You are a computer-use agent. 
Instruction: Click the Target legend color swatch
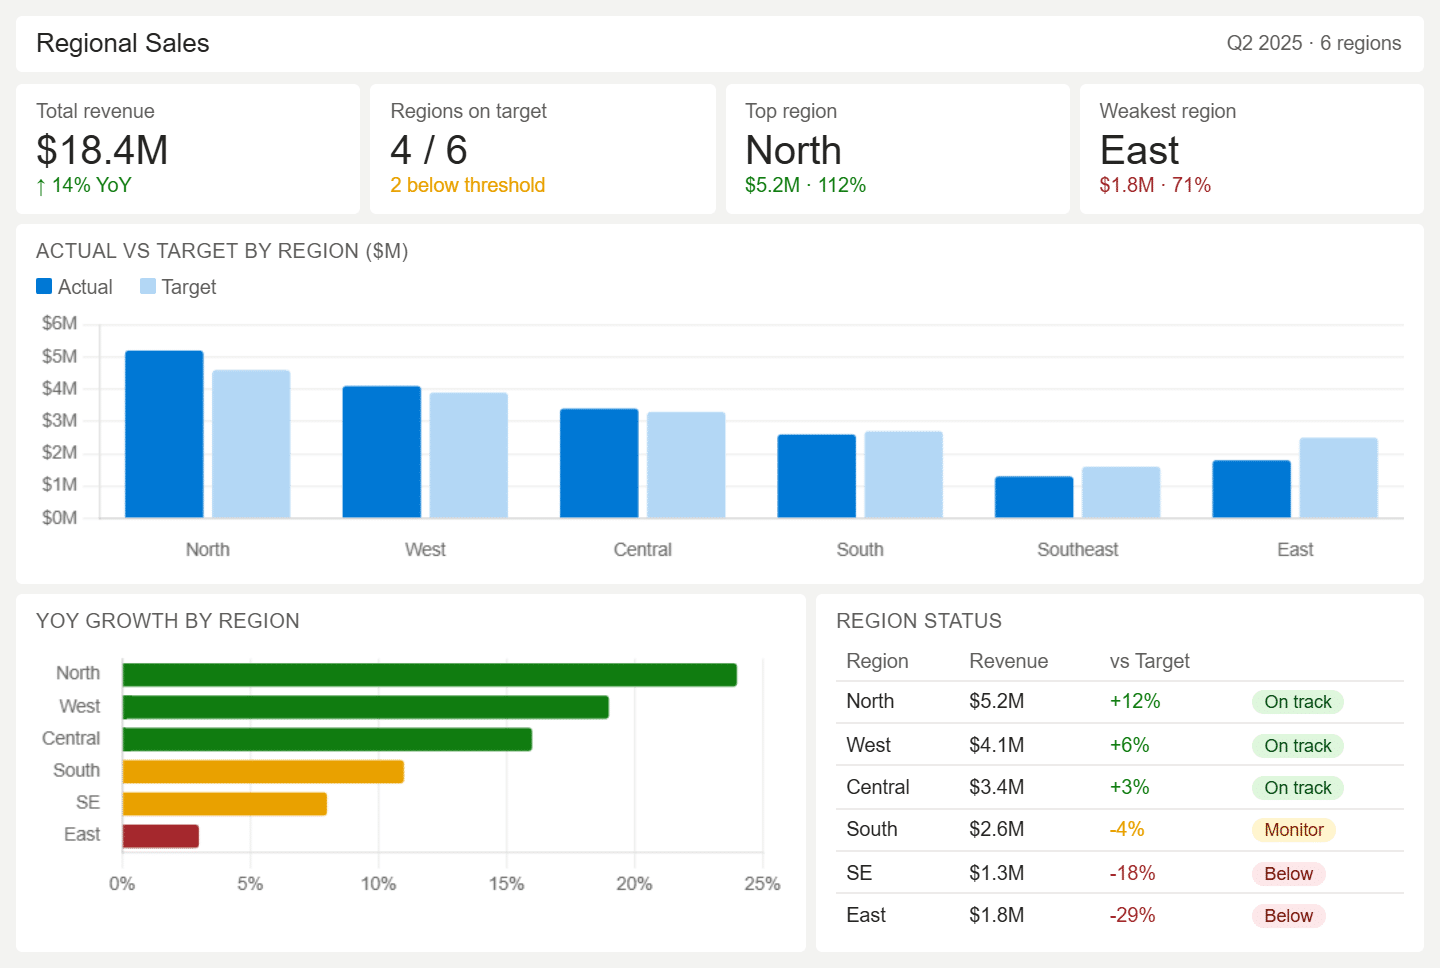coord(148,286)
